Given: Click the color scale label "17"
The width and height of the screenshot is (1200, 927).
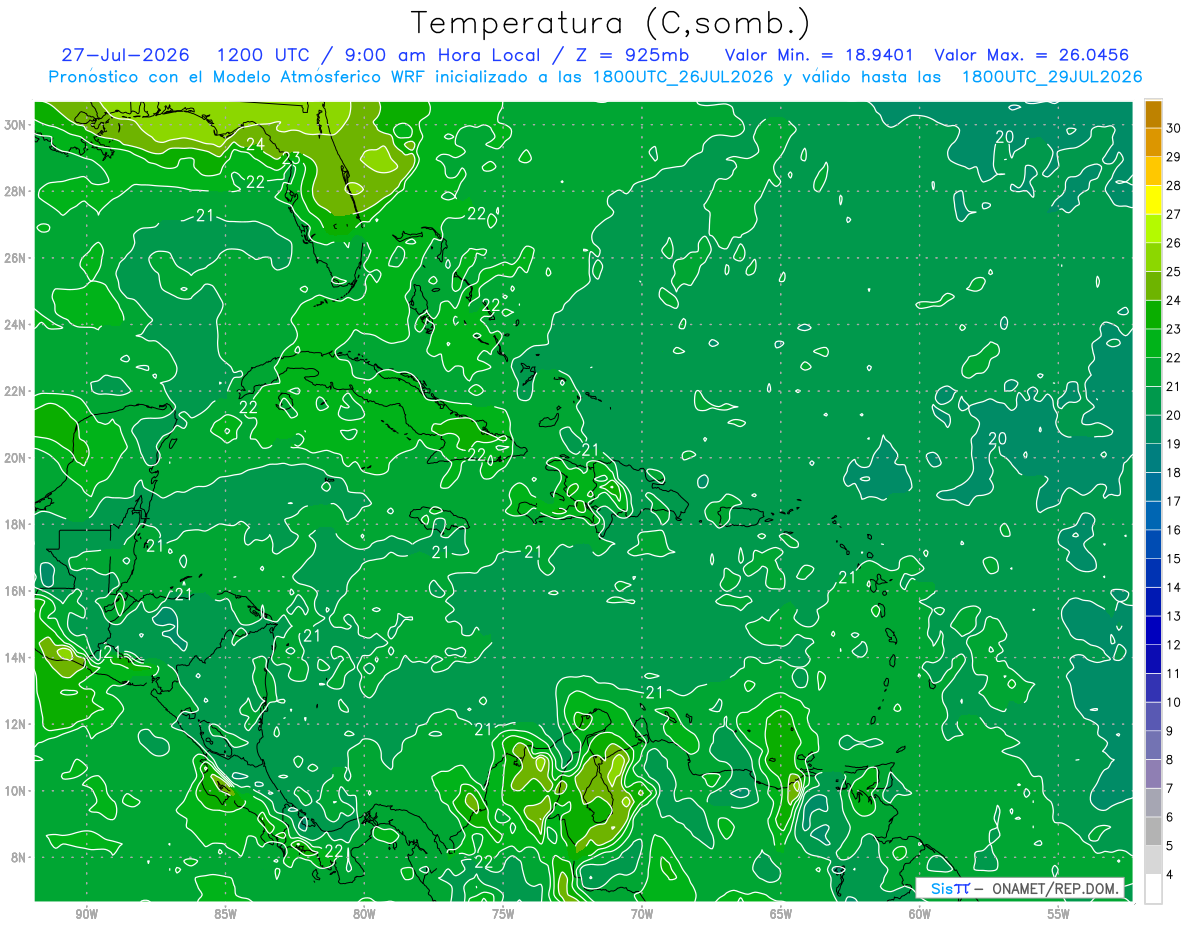Looking at the screenshot, I should pyautogui.click(x=1174, y=501).
